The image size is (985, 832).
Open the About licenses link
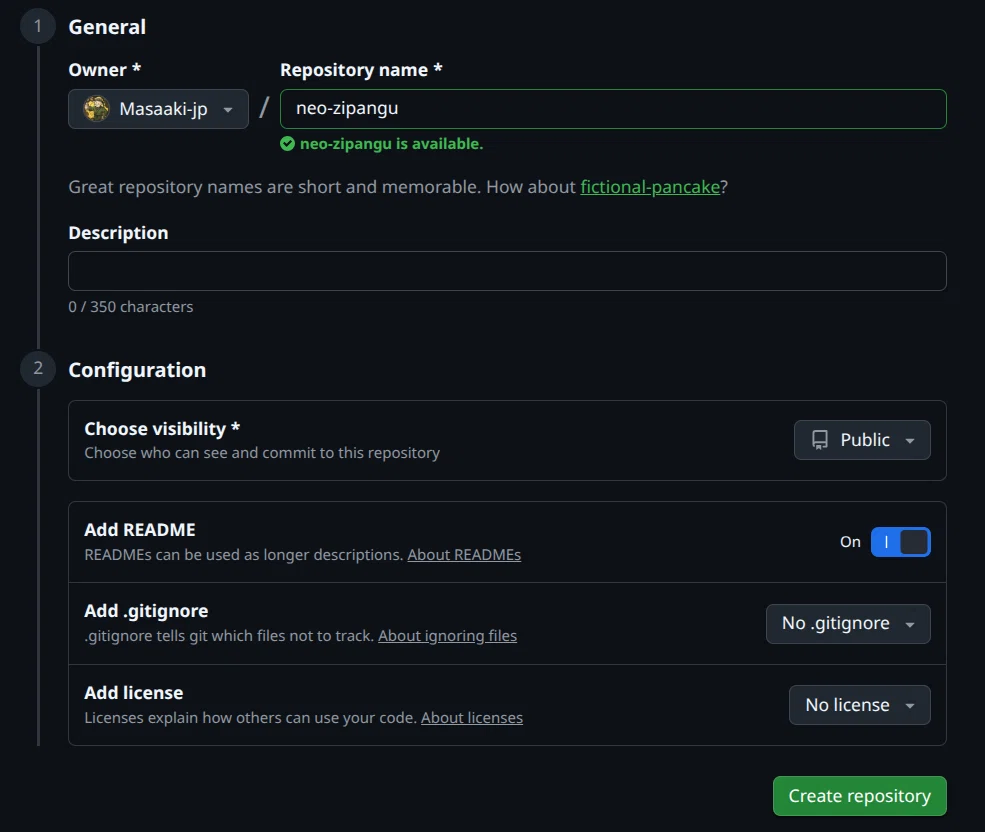(x=472, y=718)
